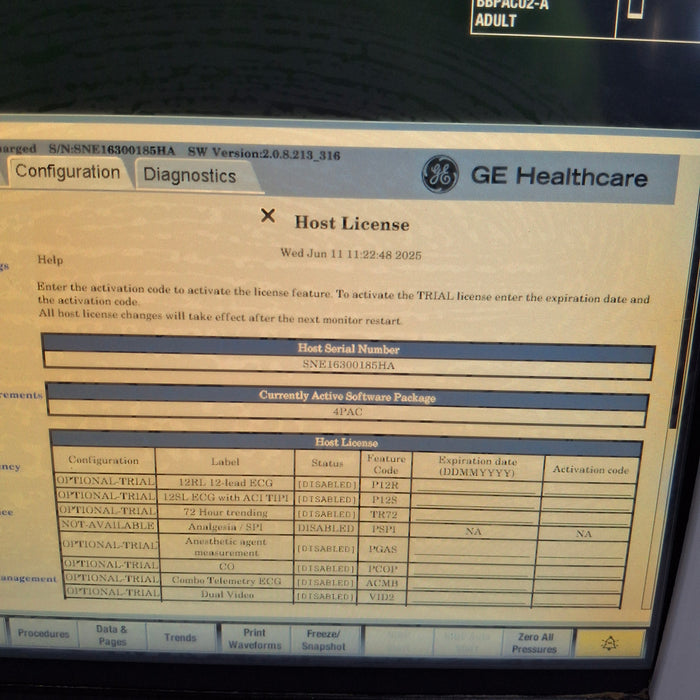Click activation code field for the CO row
The width and height of the screenshot is (700, 700).
(x=580, y=572)
